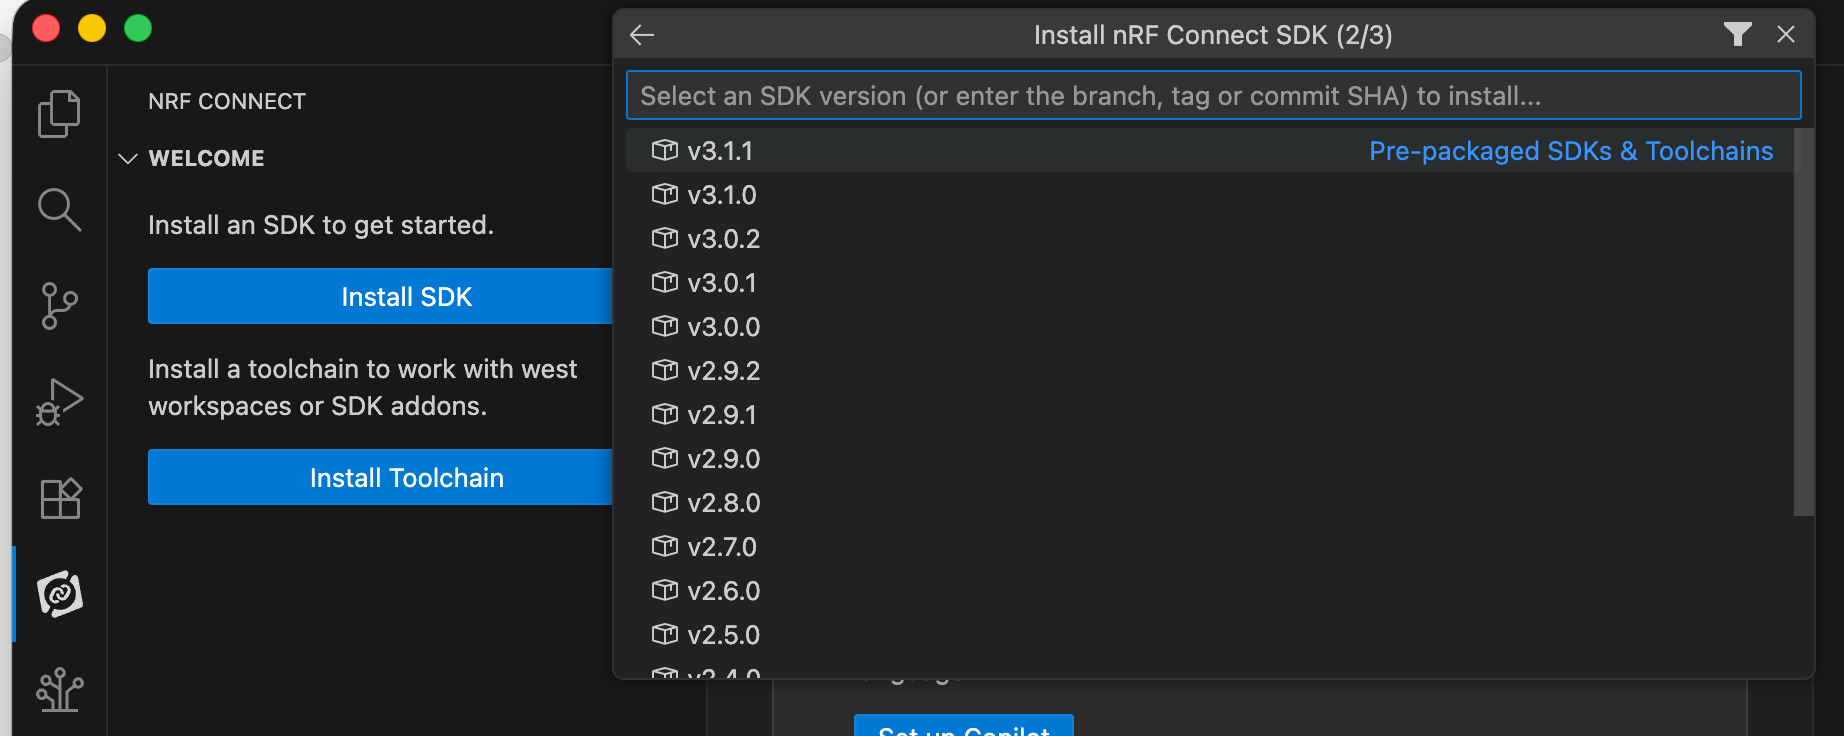Open the Search view in activity bar
Viewport: 1844px width, 736px height.
tap(59, 210)
